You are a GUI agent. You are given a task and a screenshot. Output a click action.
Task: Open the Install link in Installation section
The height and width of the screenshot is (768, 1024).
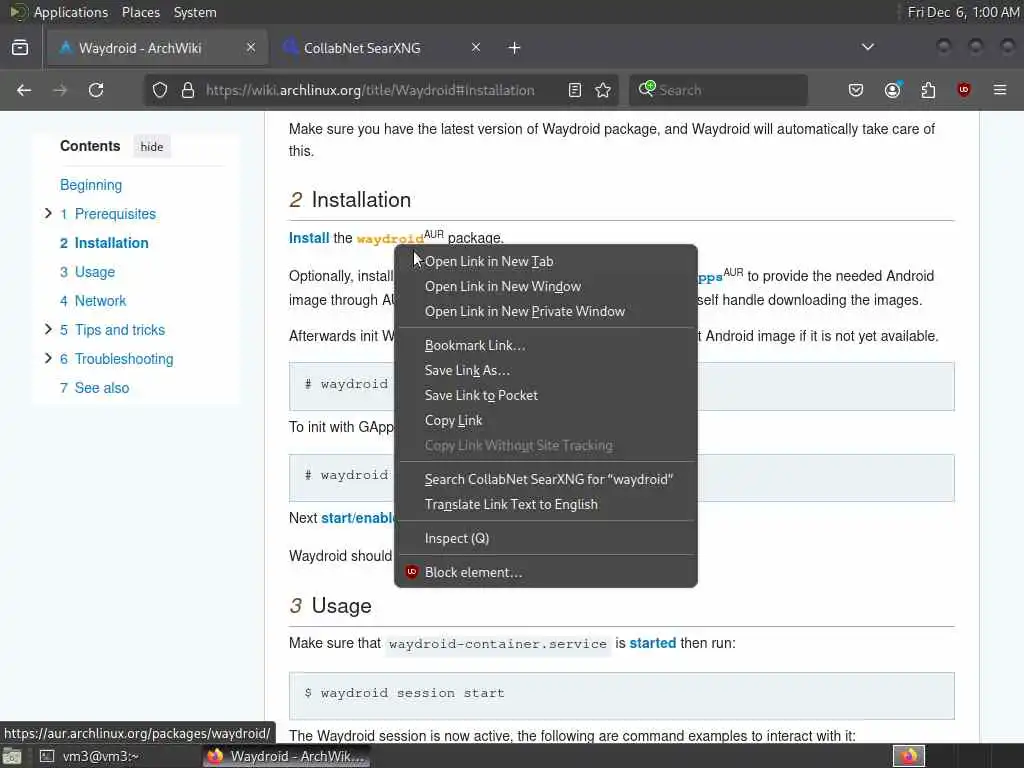[309, 238]
